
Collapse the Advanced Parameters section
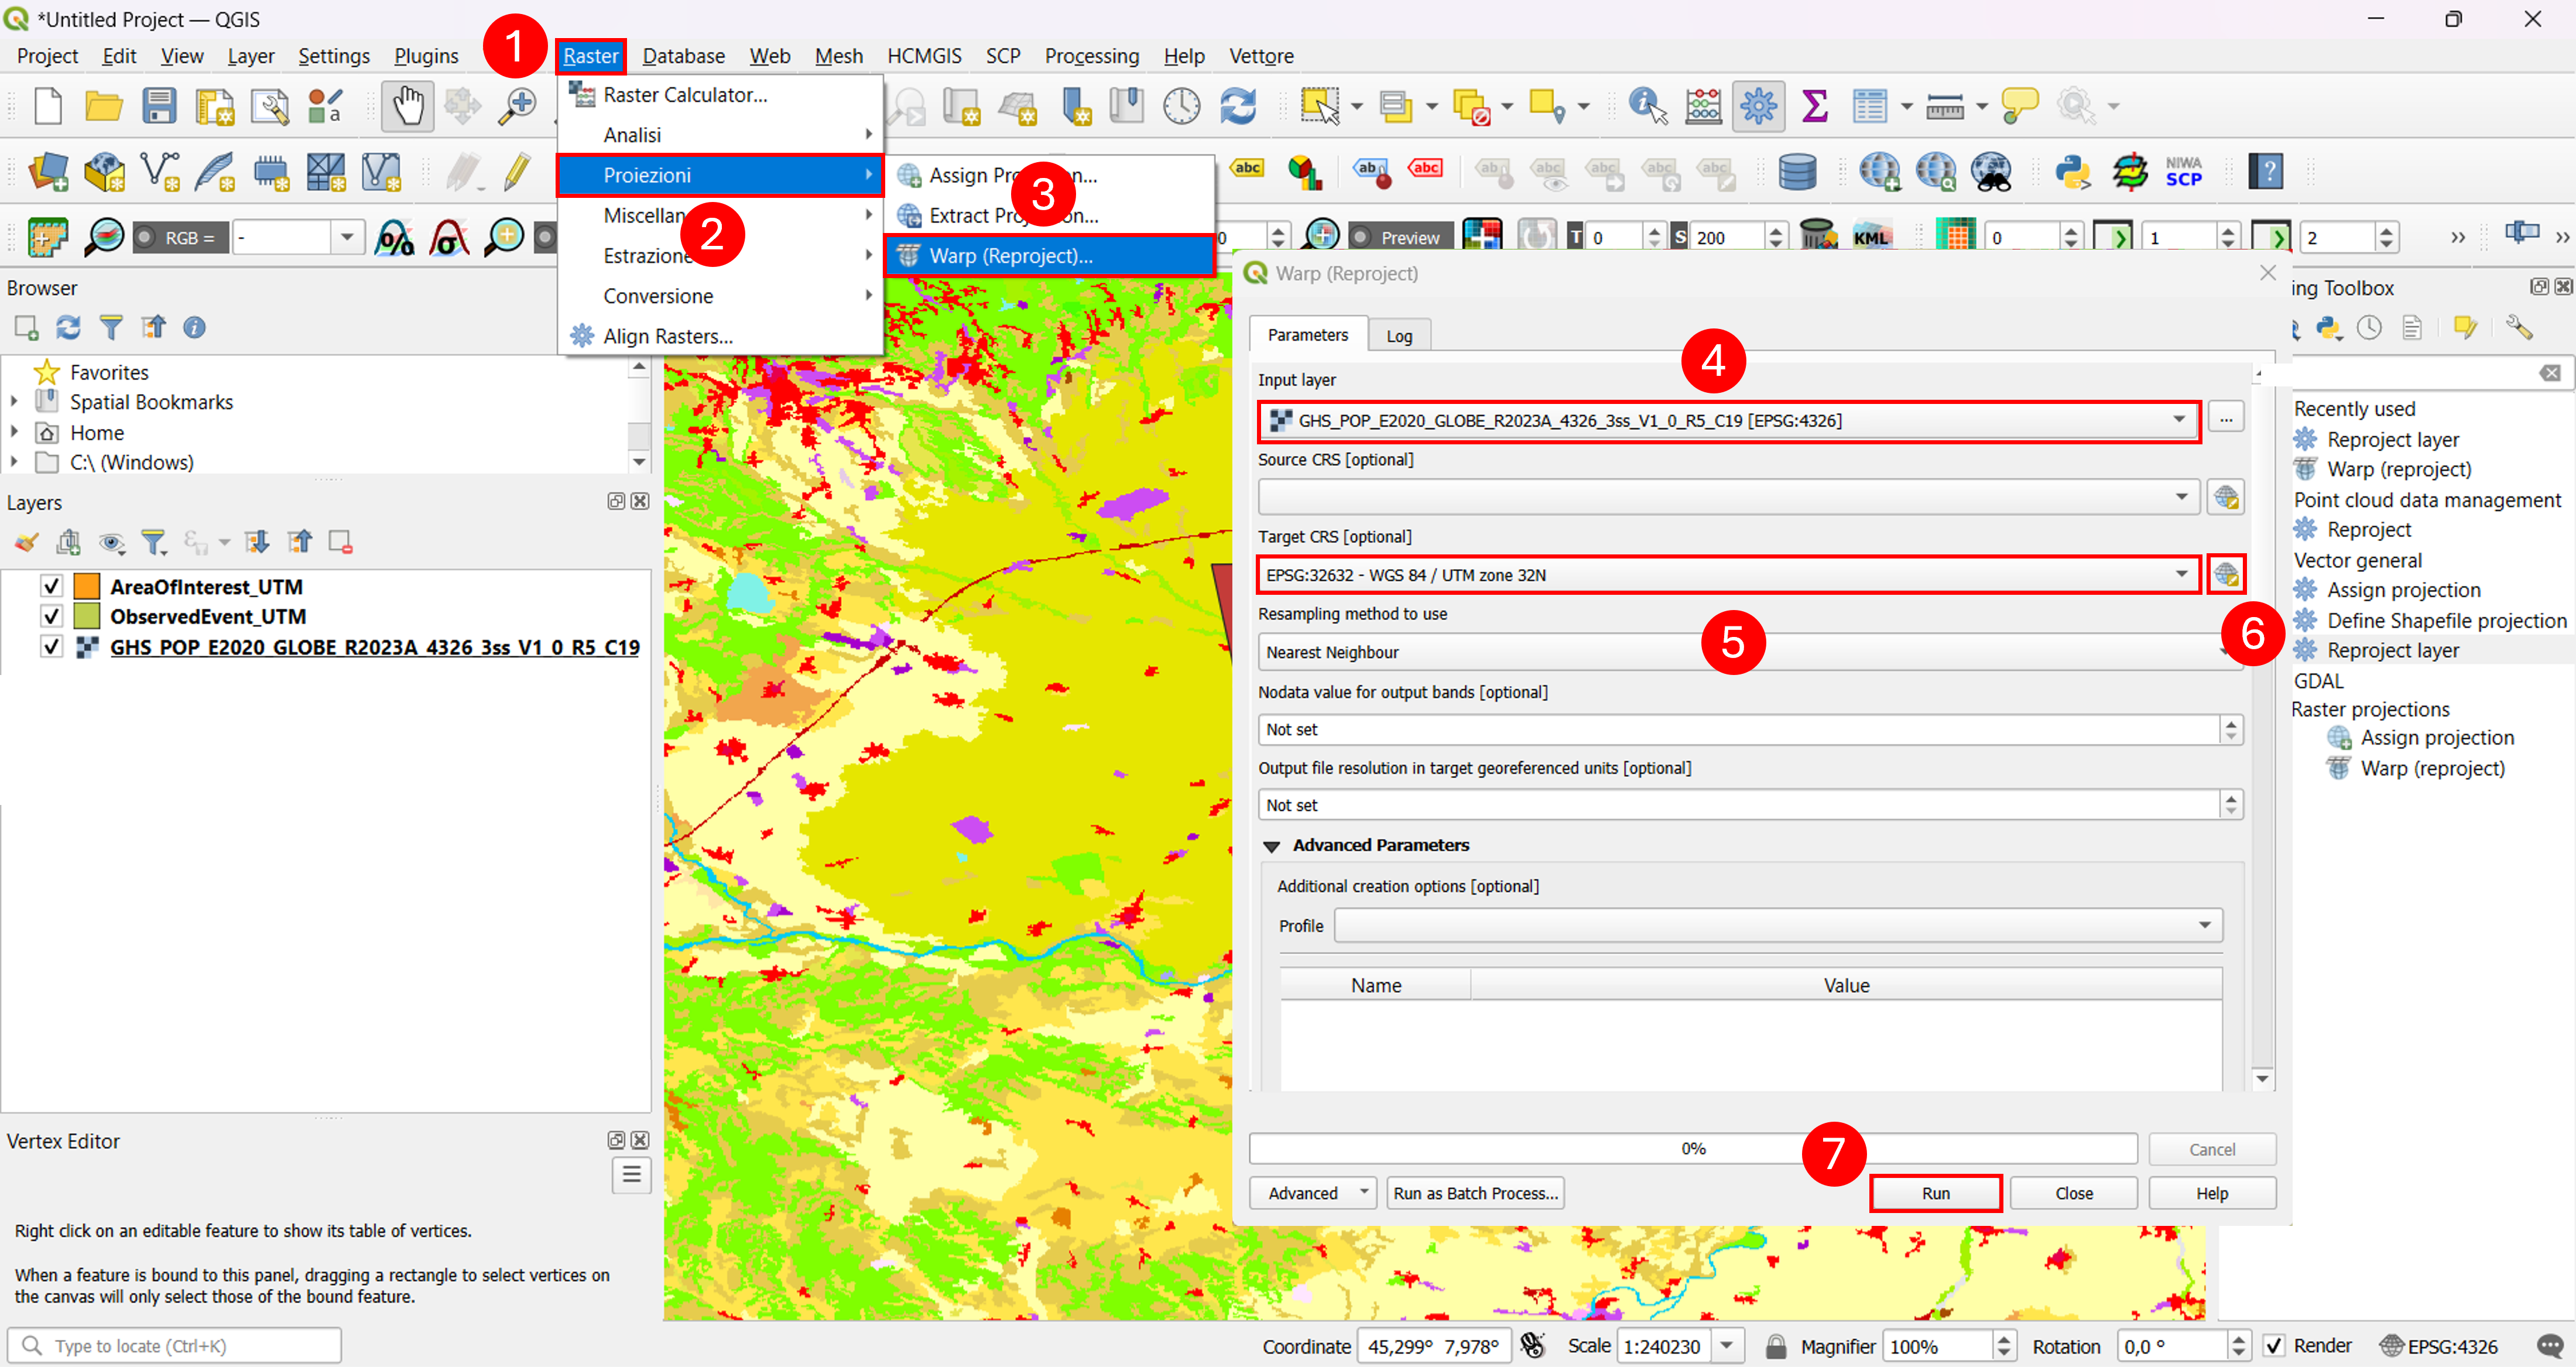click(x=1271, y=846)
